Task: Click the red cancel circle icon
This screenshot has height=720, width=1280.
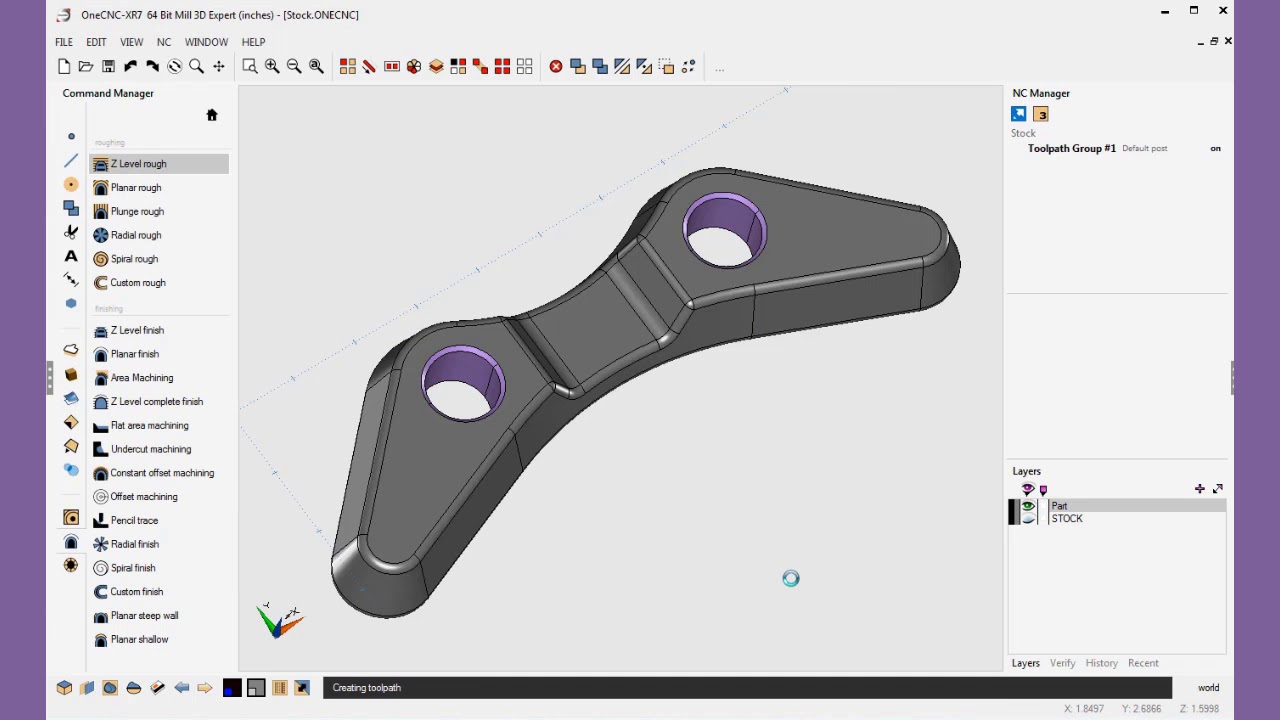Action: click(x=556, y=67)
